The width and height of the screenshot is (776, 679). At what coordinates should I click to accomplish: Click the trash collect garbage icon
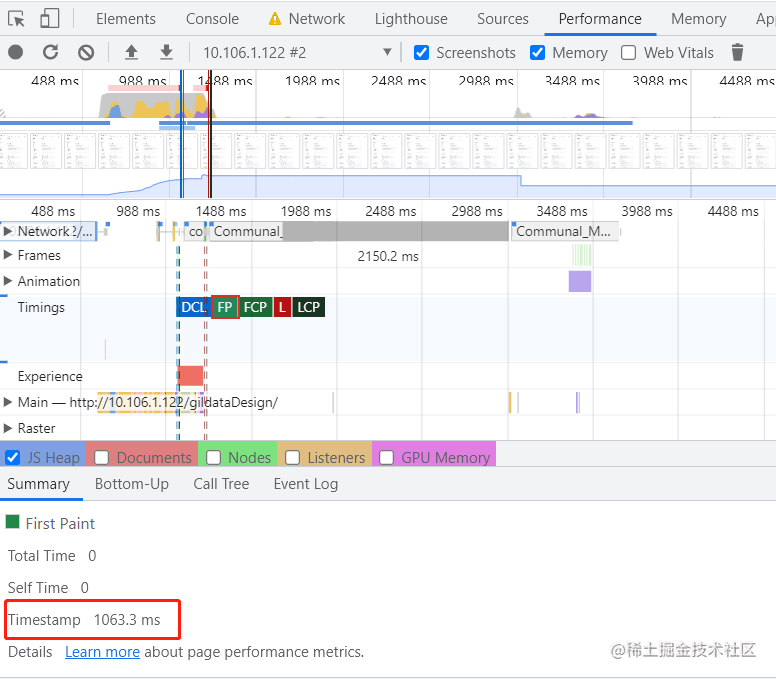point(737,52)
